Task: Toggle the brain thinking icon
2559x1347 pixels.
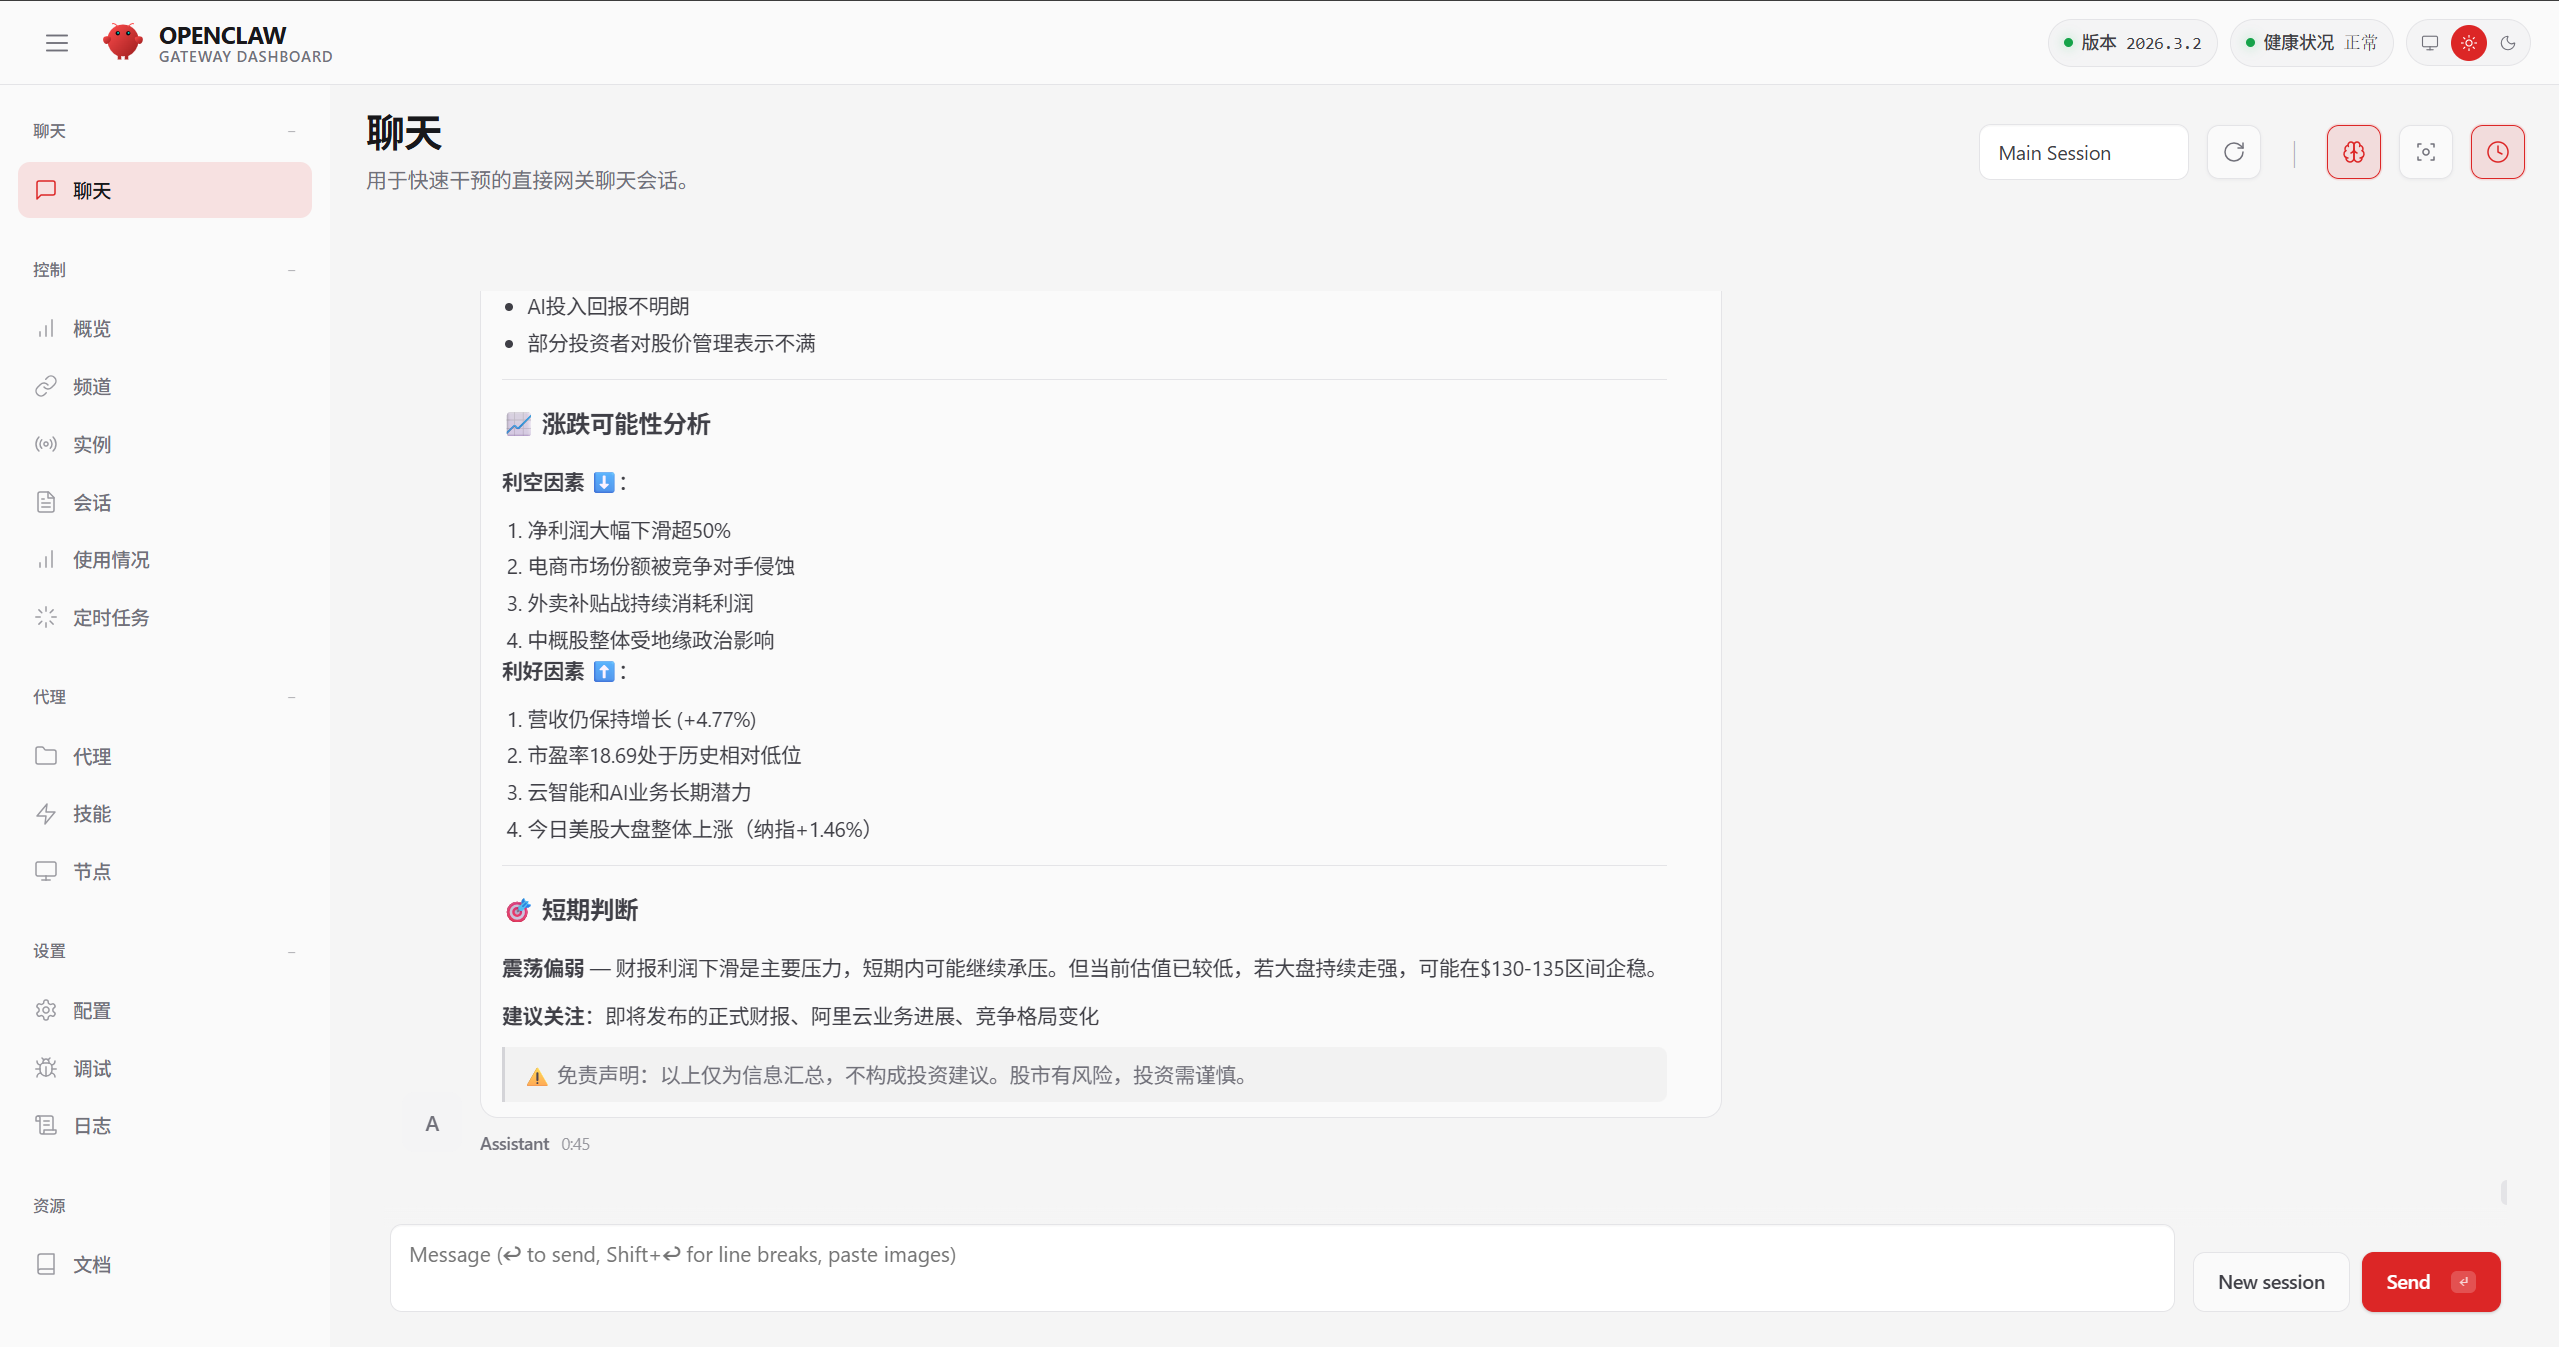Action: 2353,152
